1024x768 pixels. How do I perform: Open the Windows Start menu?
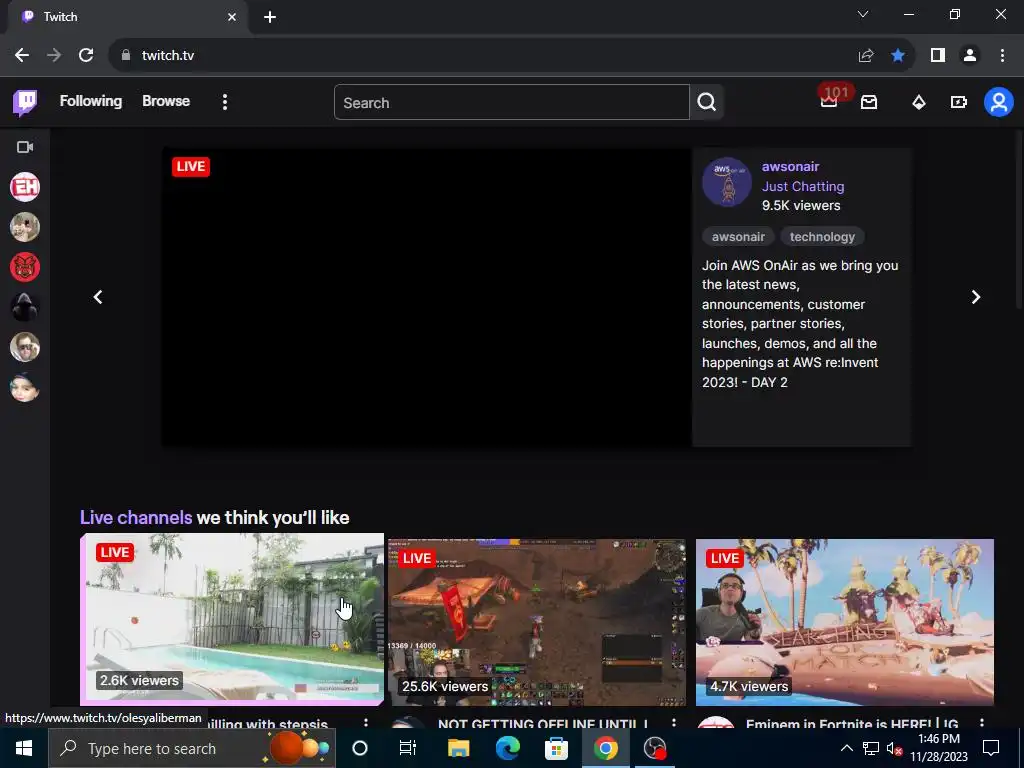(24, 748)
